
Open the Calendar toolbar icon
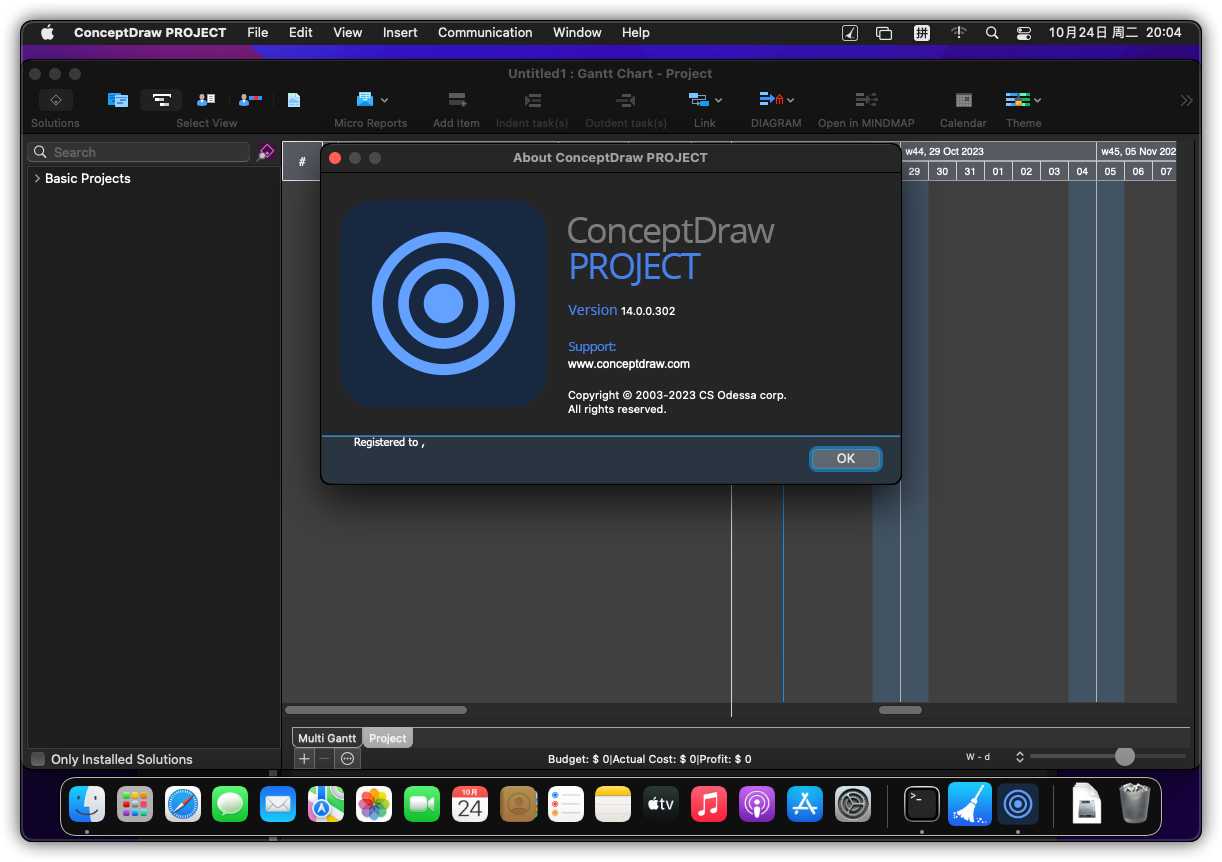964,100
